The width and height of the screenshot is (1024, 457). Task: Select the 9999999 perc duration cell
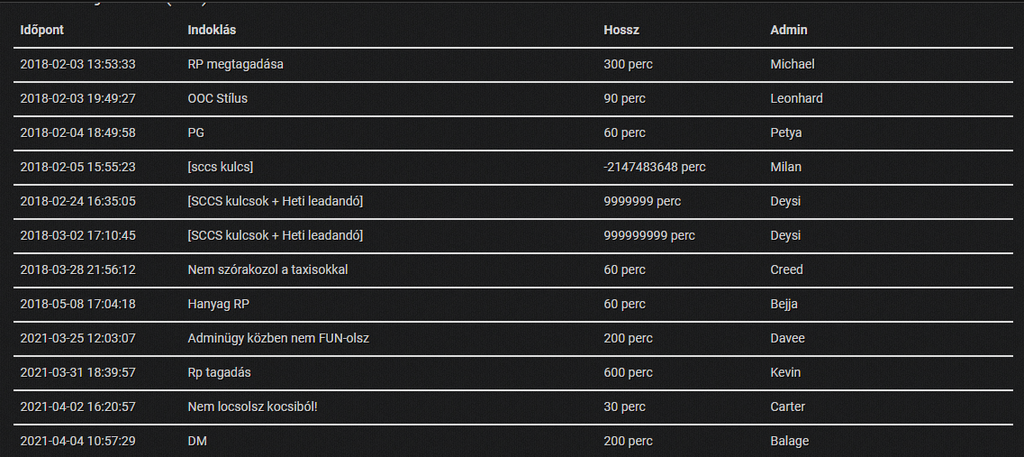tap(642, 201)
